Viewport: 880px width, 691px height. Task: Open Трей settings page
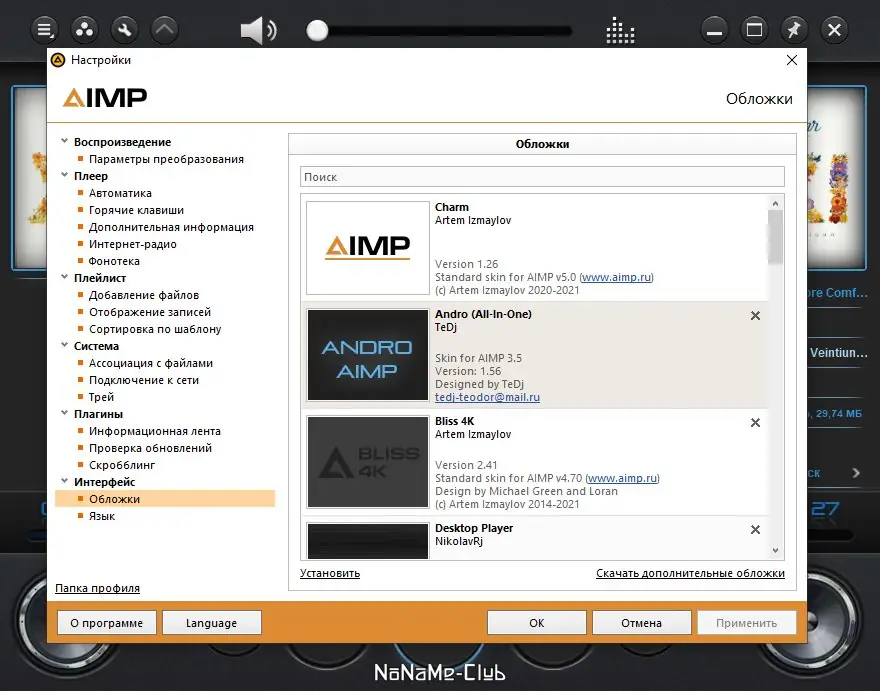101,397
